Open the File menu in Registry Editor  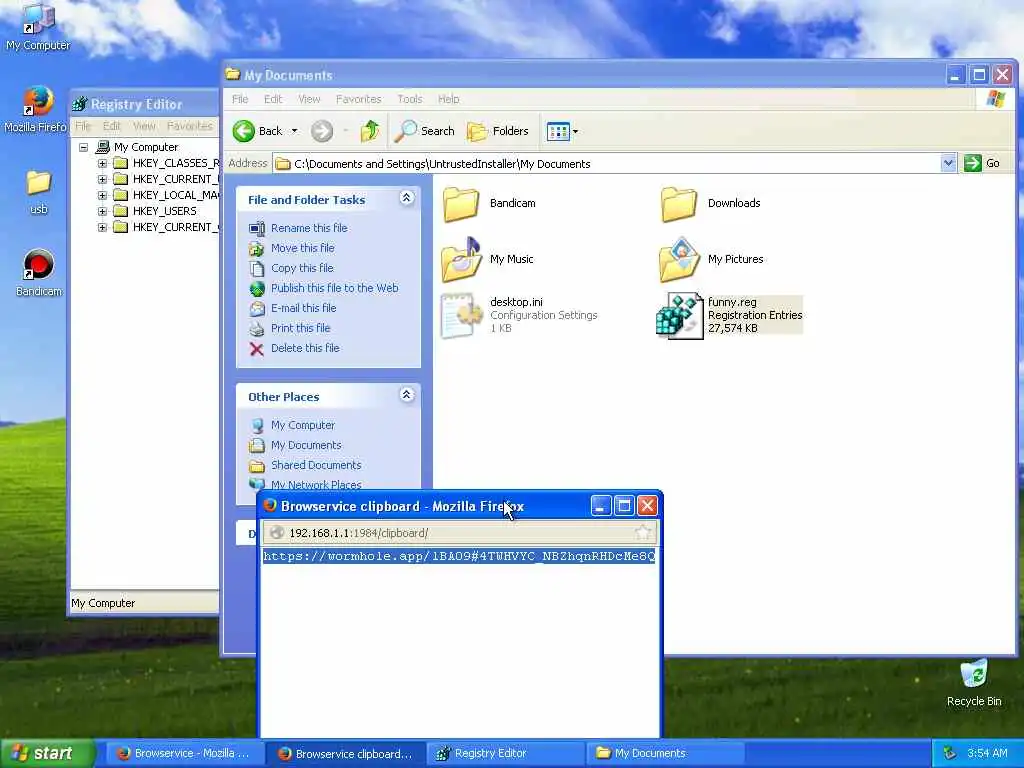83,126
